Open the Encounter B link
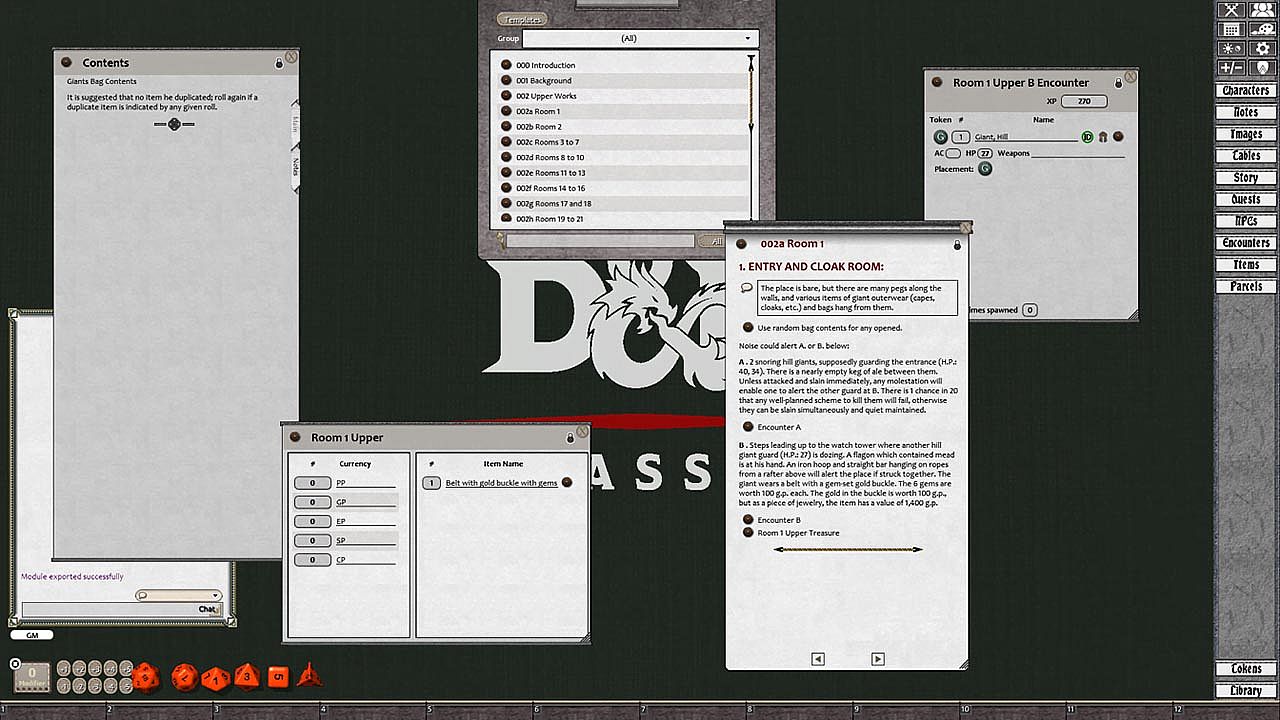This screenshot has height=720, width=1280. [x=748, y=520]
